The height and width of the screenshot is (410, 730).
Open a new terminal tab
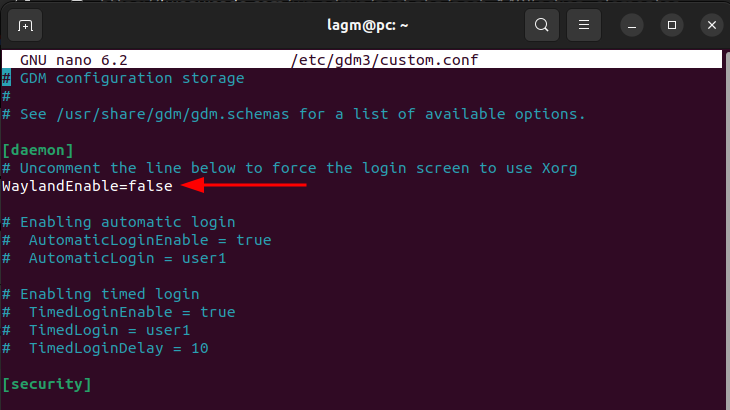click(x=26, y=25)
